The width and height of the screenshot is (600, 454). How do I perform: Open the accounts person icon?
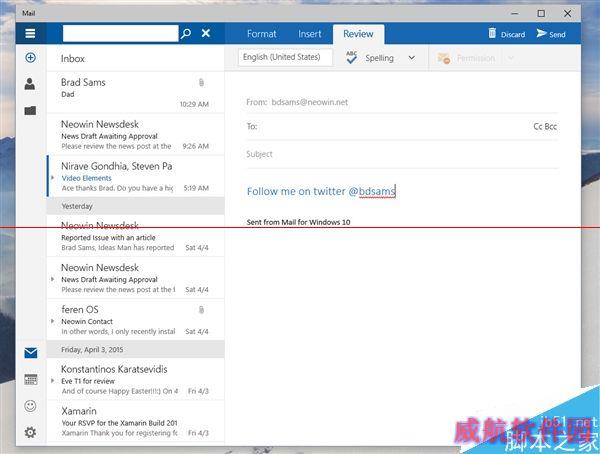point(30,83)
